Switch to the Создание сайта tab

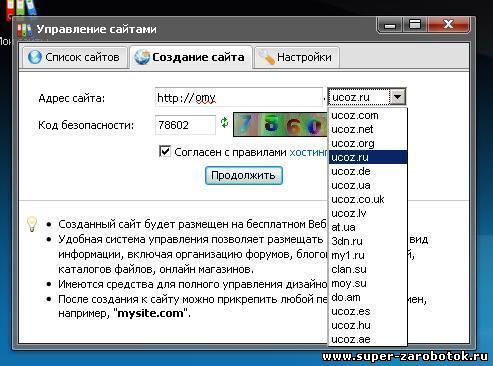191,57
